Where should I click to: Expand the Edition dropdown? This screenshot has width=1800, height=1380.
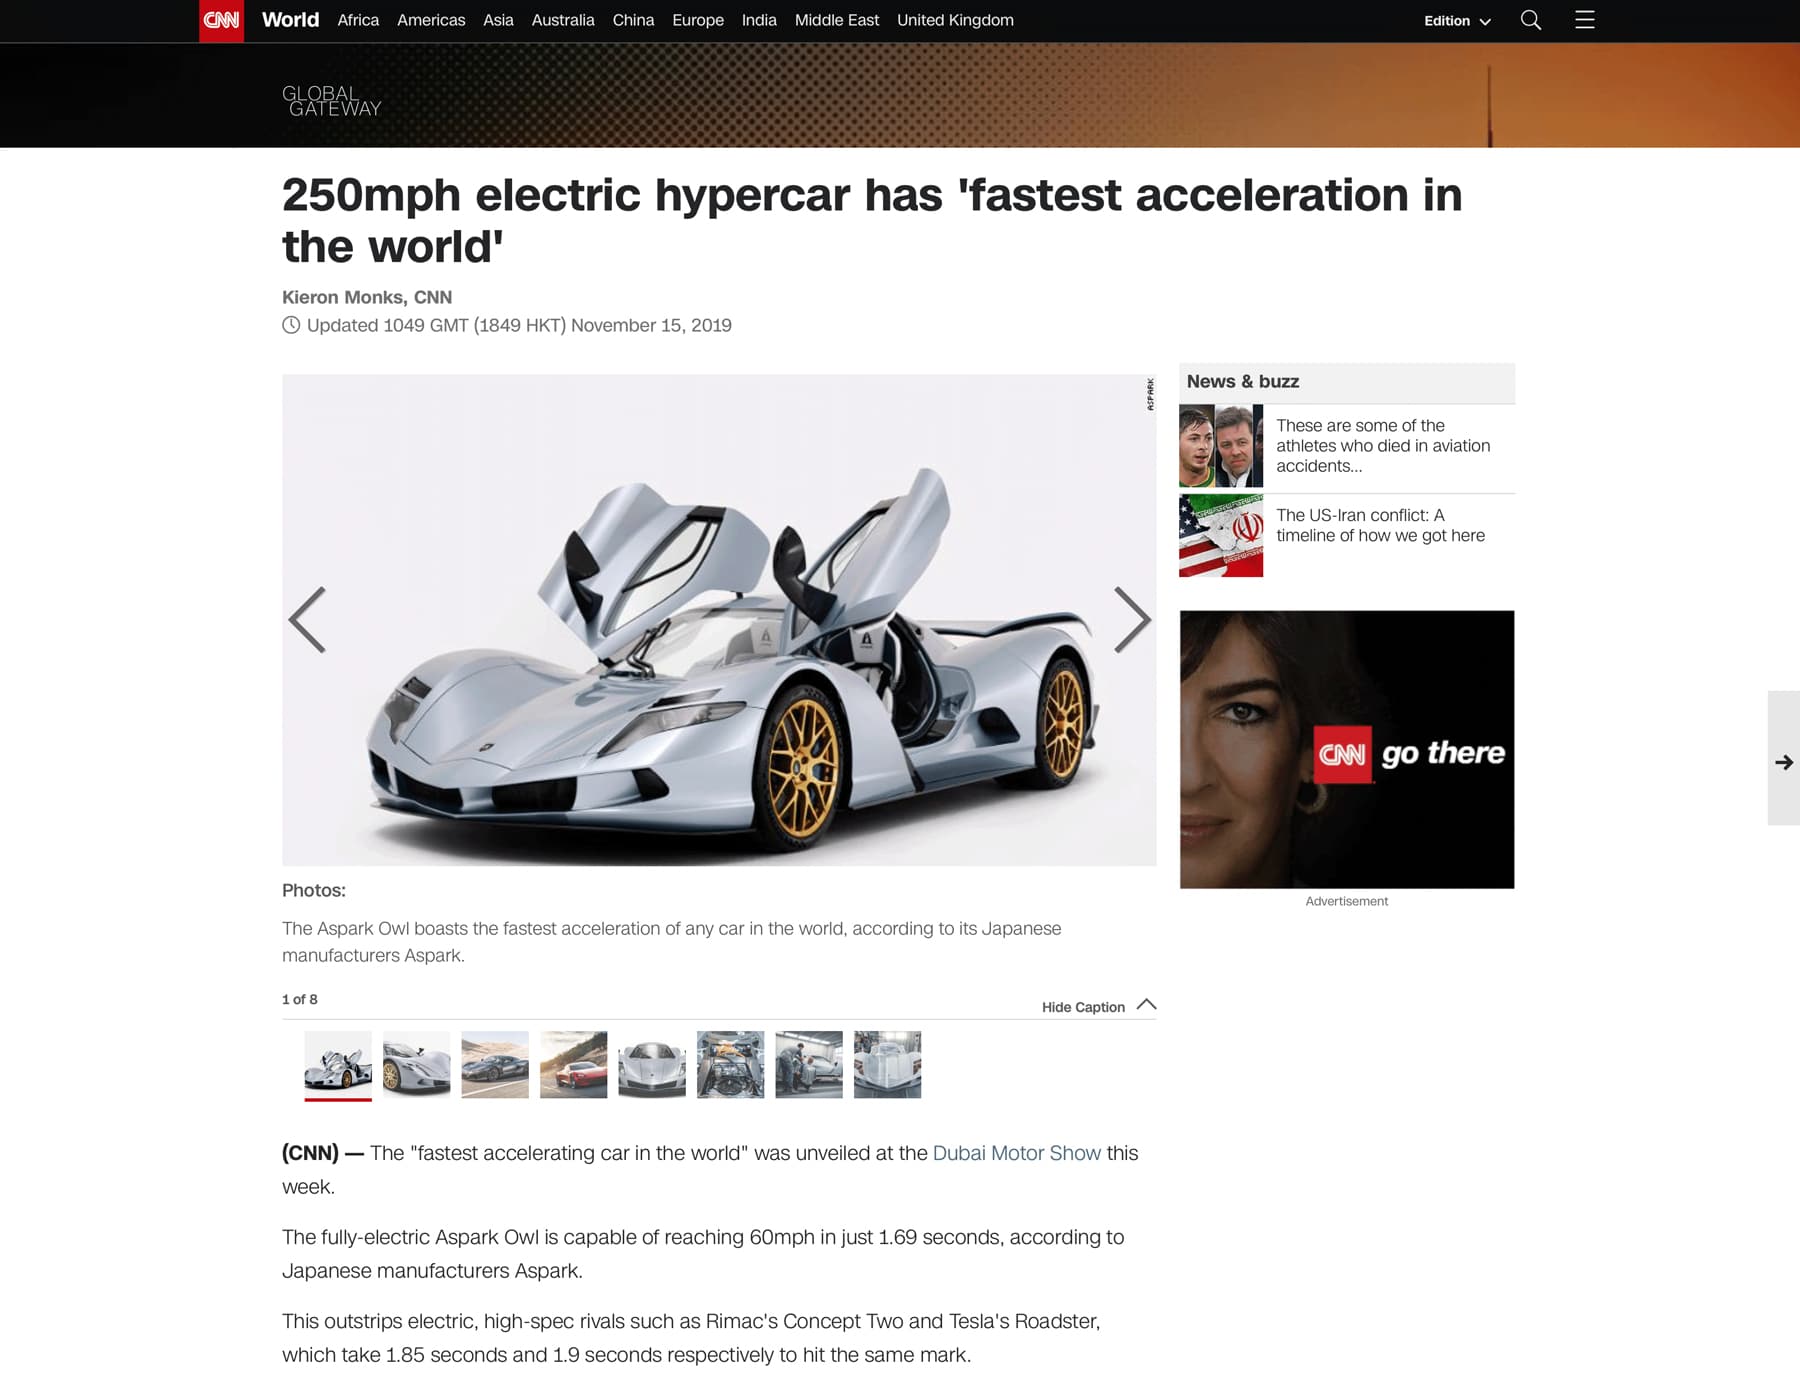[x=1457, y=21]
